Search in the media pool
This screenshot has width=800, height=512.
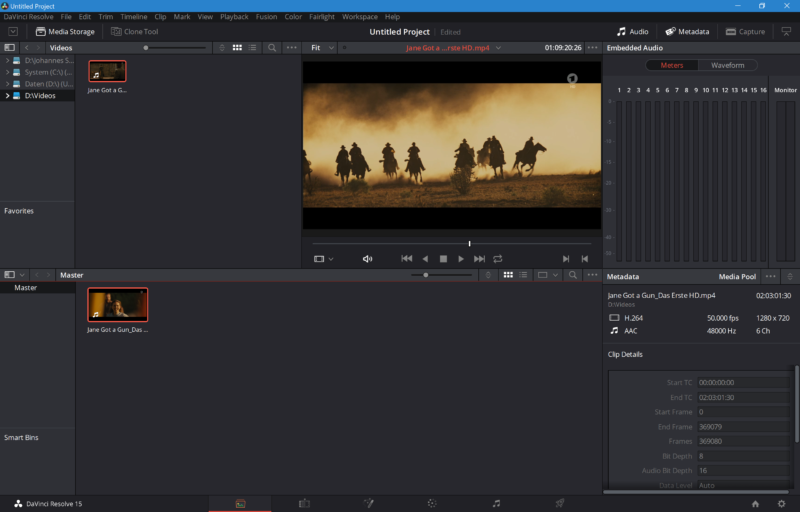click(573, 275)
